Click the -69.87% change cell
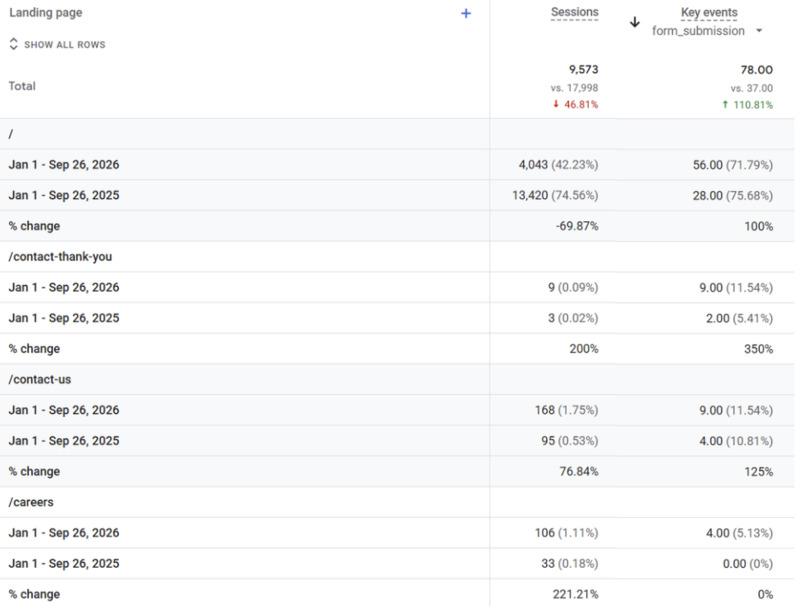Image resolution: width=800 pixels, height=612 pixels. [577, 226]
